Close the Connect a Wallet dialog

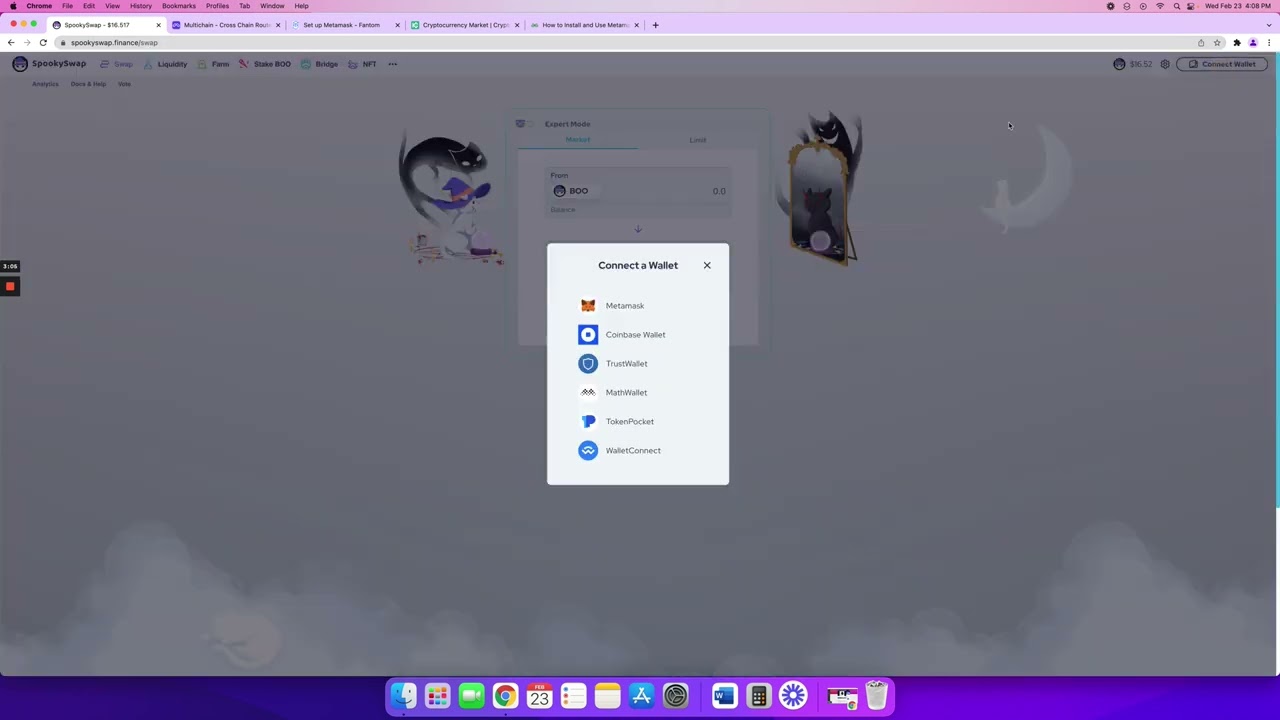tap(707, 265)
